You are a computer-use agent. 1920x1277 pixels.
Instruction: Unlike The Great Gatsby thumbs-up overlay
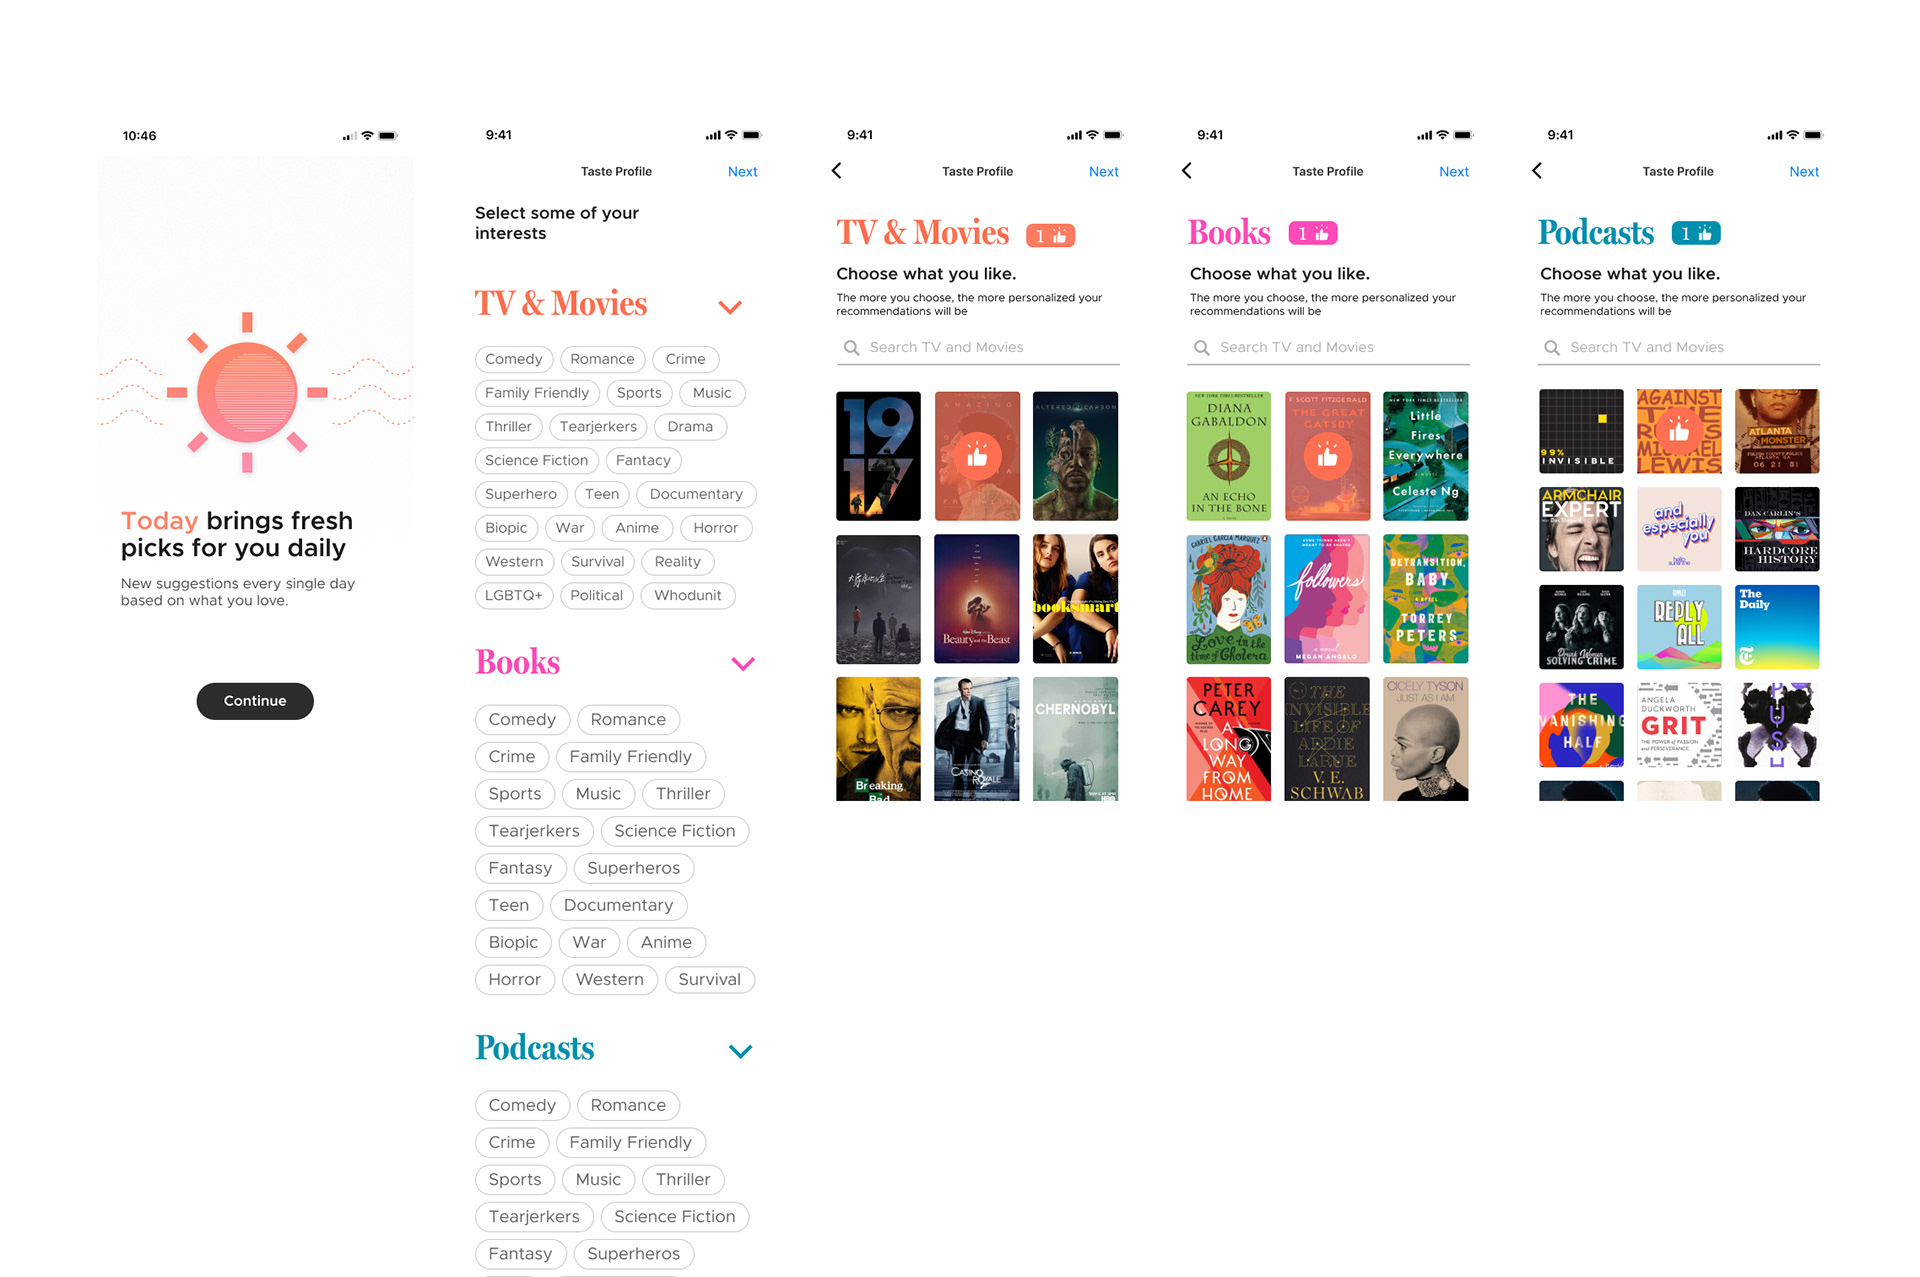click(x=1327, y=456)
